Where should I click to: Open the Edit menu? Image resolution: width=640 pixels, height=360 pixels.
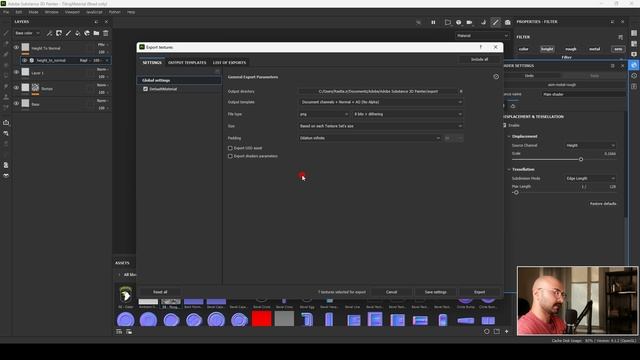click(x=19, y=12)
